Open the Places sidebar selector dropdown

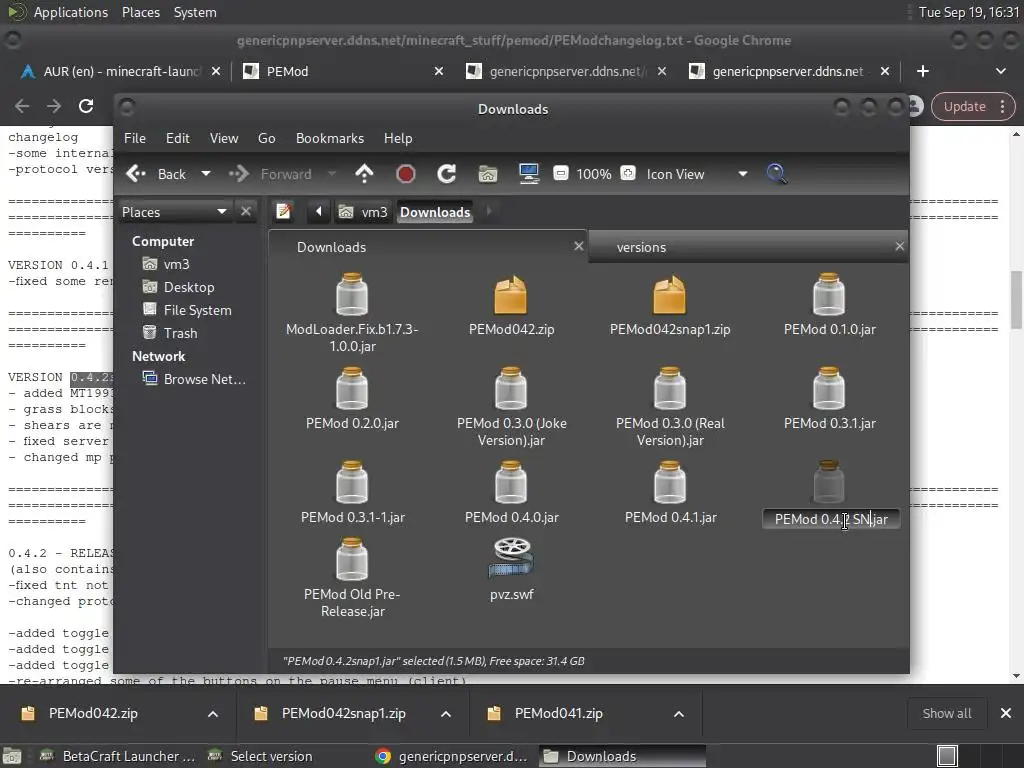(x=174, y=212)
